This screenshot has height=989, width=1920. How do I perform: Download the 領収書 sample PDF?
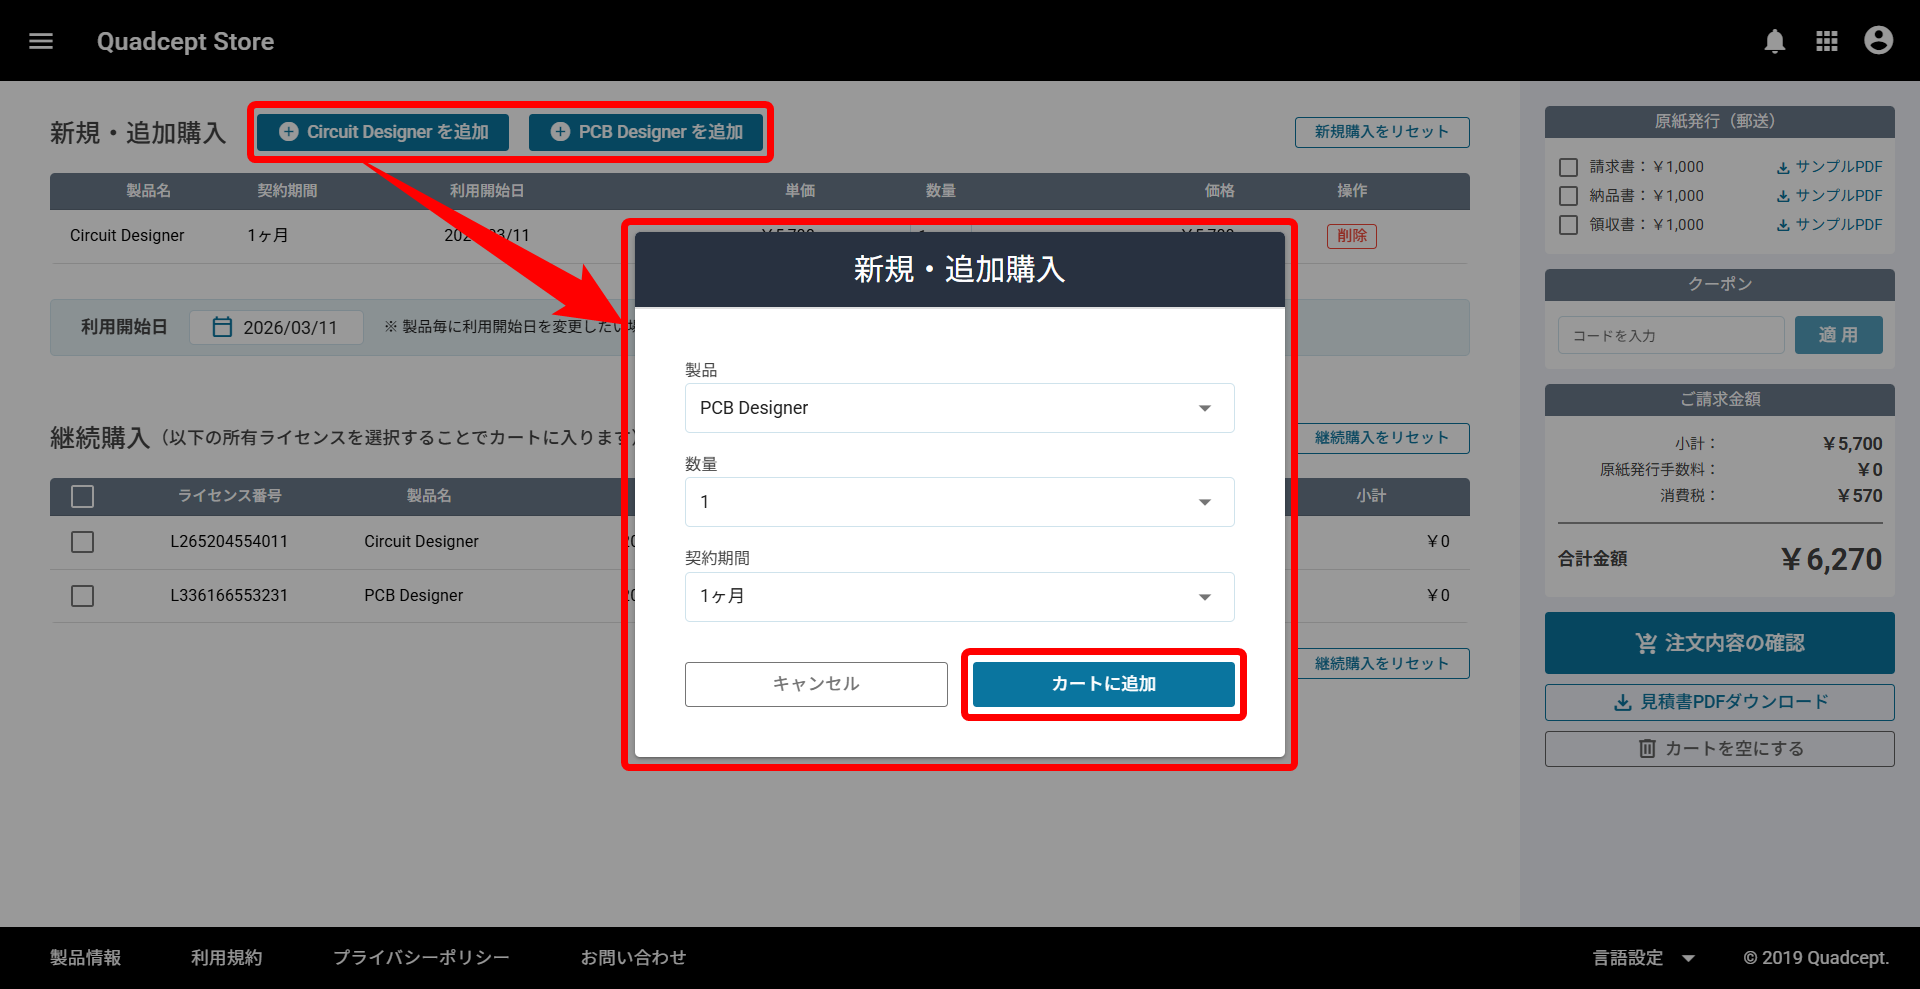coord(1829,225)
